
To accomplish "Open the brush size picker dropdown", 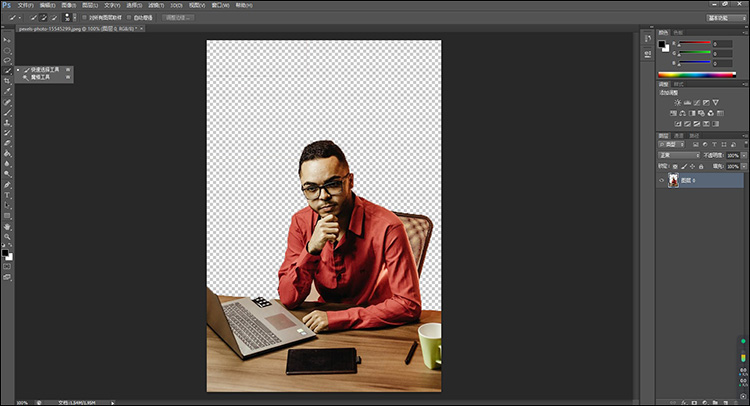I will (75, 18).
